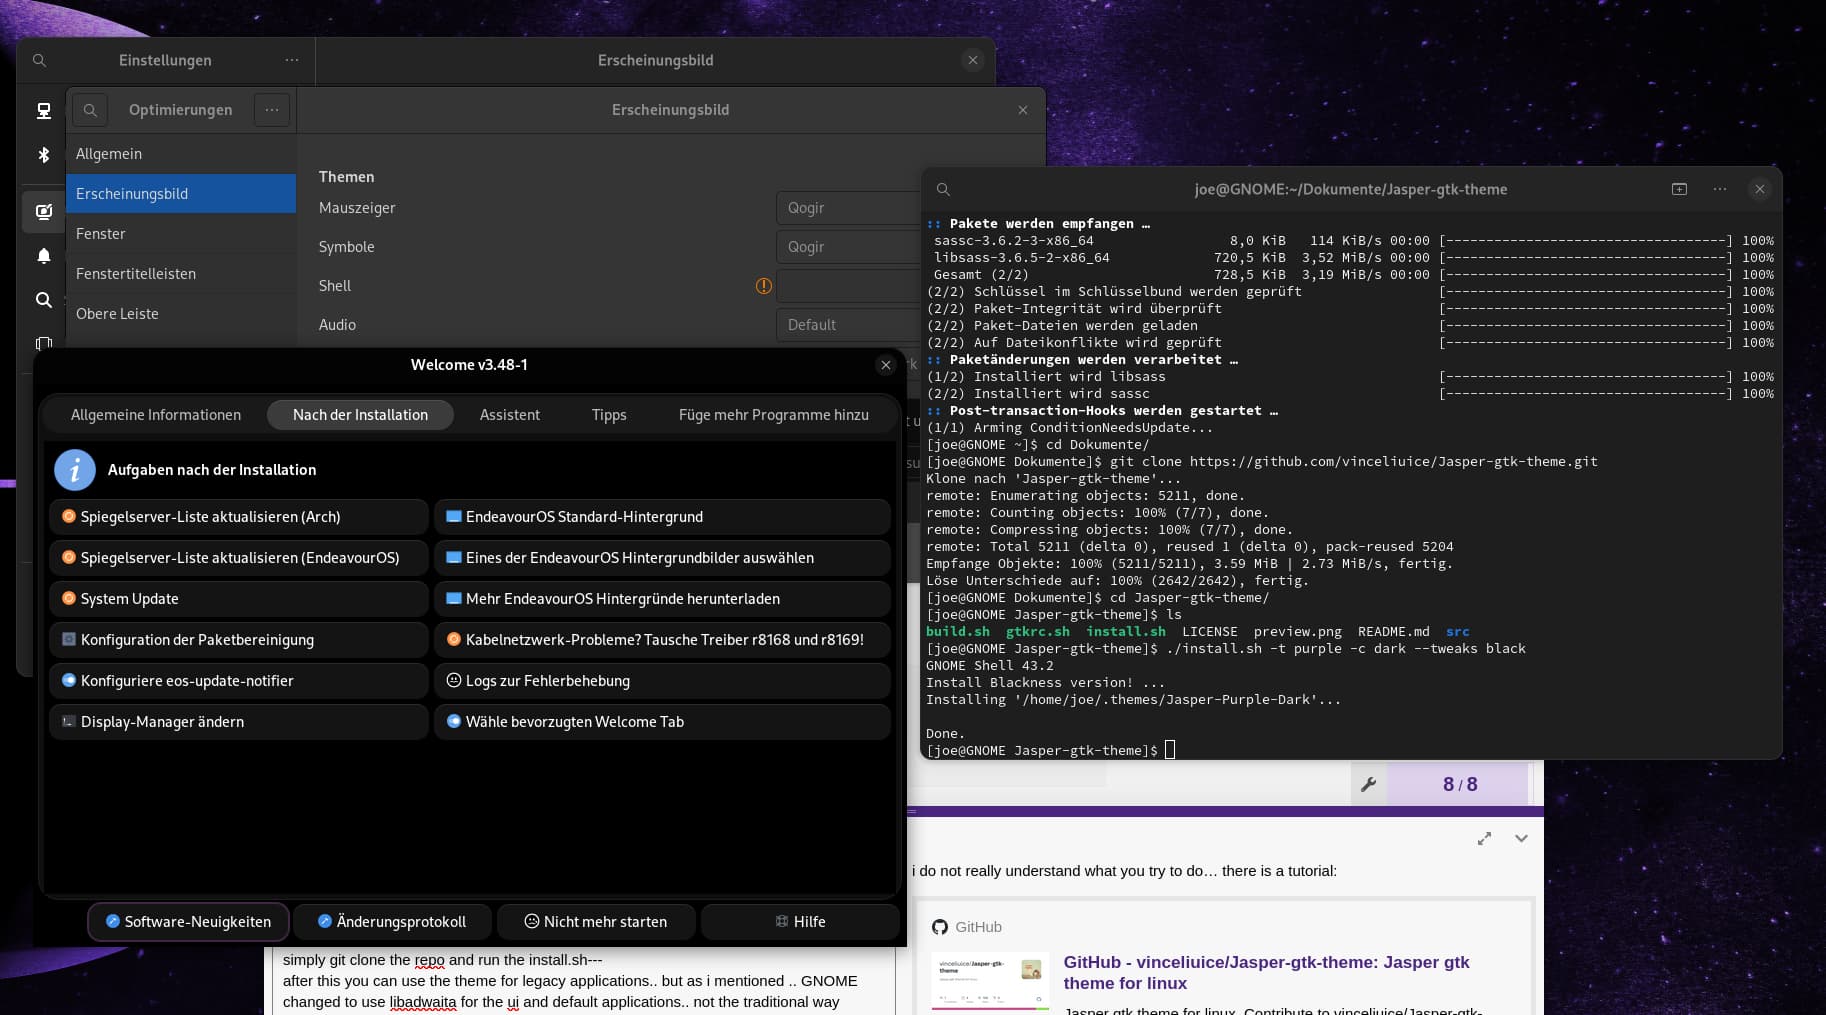This screenshot has width=1826, height=1015.
Task: Select Erscheinungsbild in Optimierungen sidebar
Action: pyautogui.click(x=181, y=194)
